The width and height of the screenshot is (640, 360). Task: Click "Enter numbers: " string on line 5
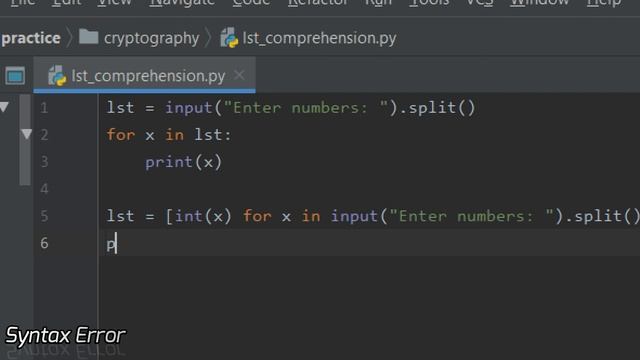471,216
